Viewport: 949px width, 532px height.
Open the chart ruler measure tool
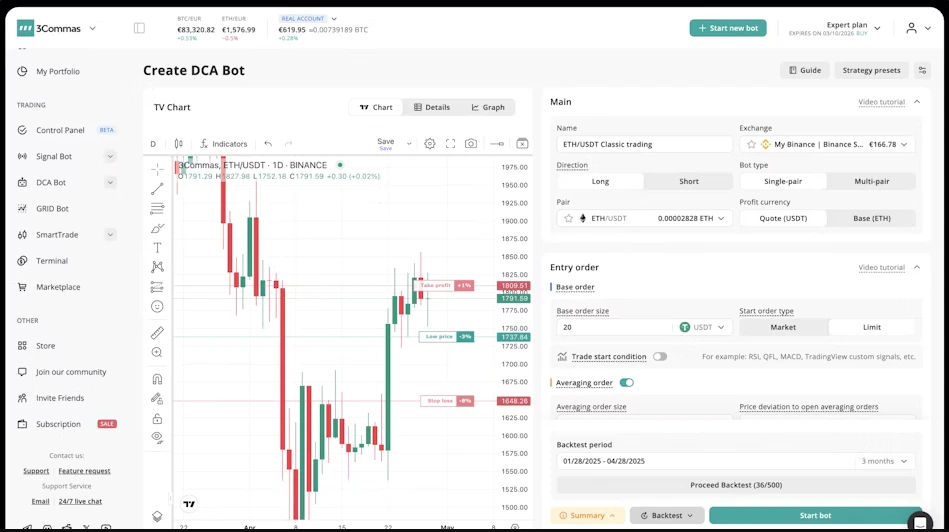[157, 333]
